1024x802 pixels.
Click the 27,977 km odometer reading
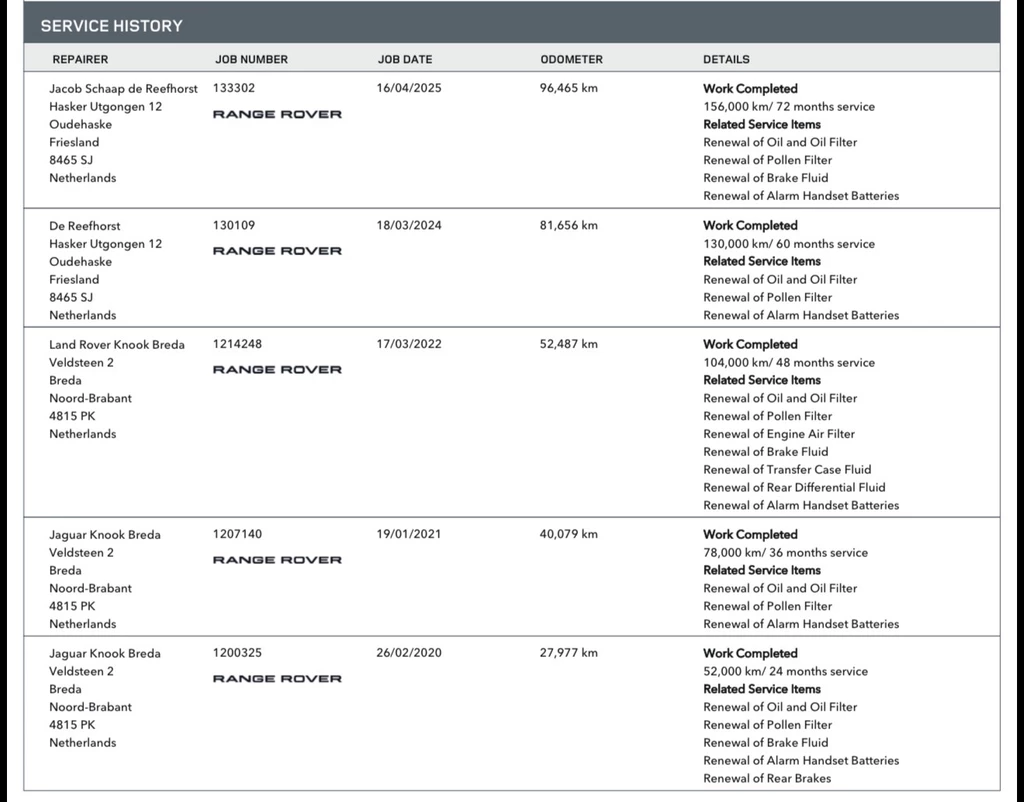pos(568,653)
